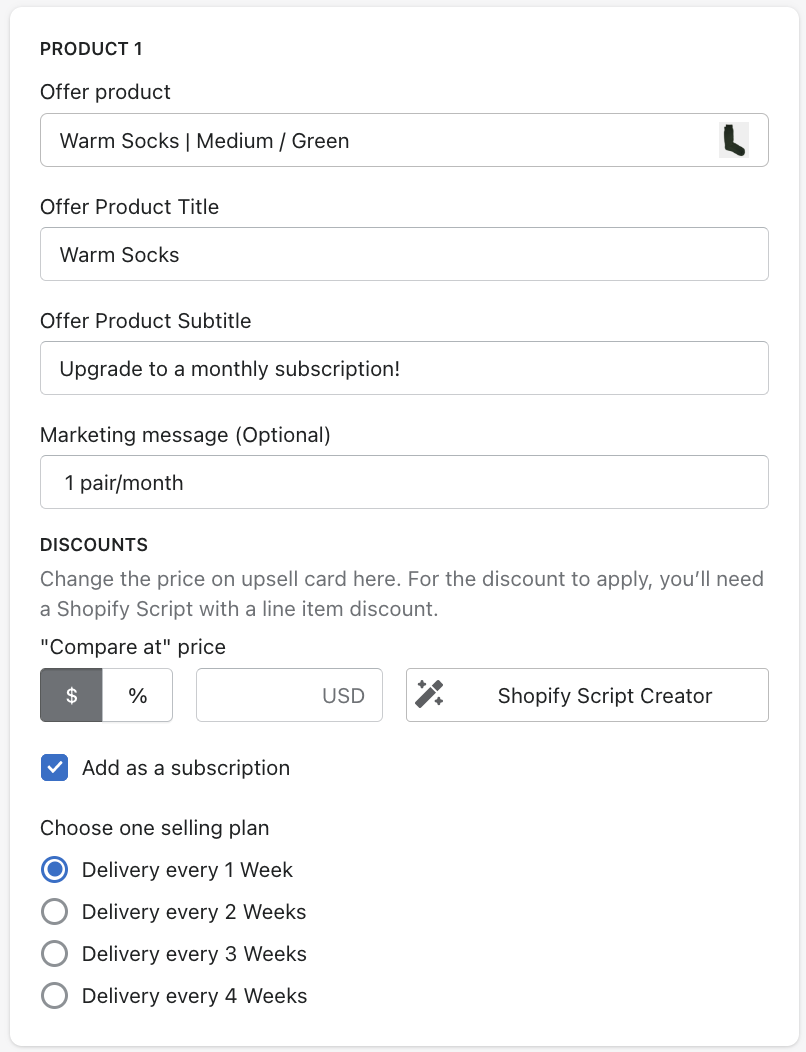806x1052 pixels.
Task: Click the green sock product thumbnail
Action: coord(734,140)
